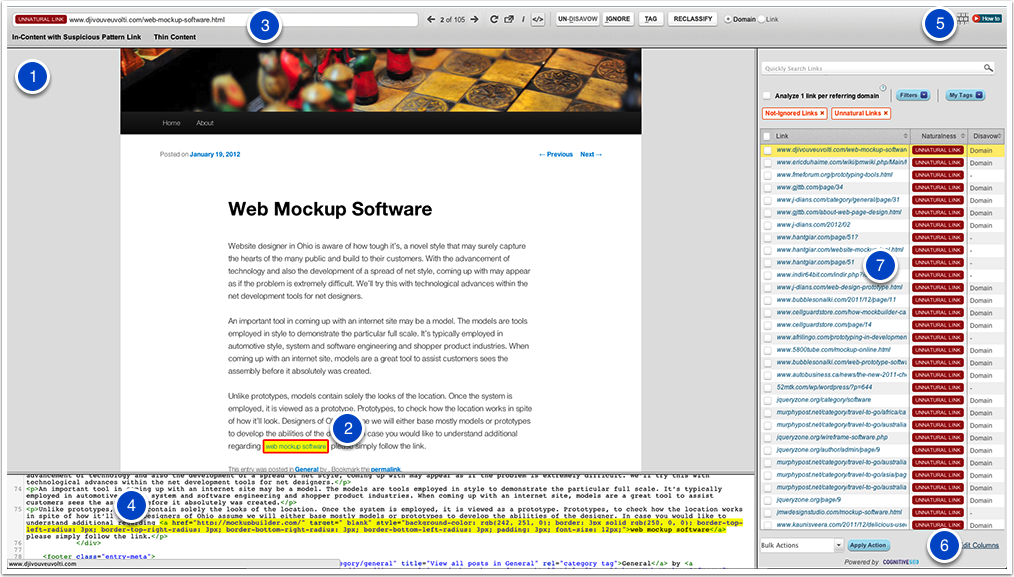1014x577 pixels.
Task: Reload the previewed page
Action: pyautogui.click(x=494, y=19)
